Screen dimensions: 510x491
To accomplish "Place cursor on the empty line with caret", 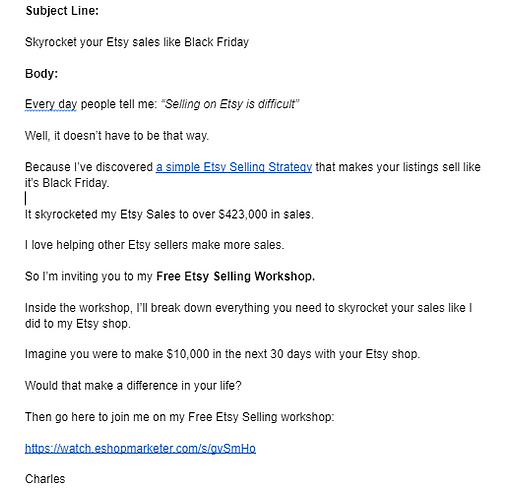I will click(x=26, y=198).
